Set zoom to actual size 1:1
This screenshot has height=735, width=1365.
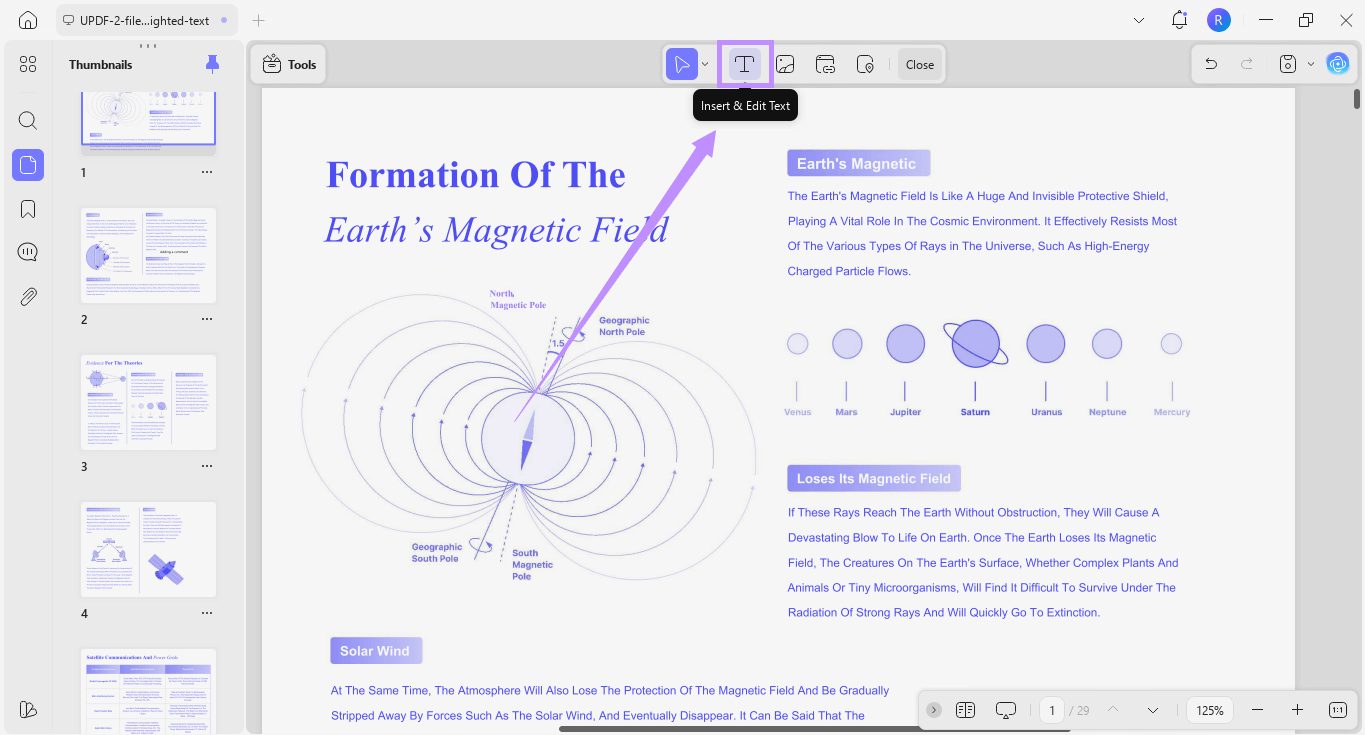(x=1338, y=710)
